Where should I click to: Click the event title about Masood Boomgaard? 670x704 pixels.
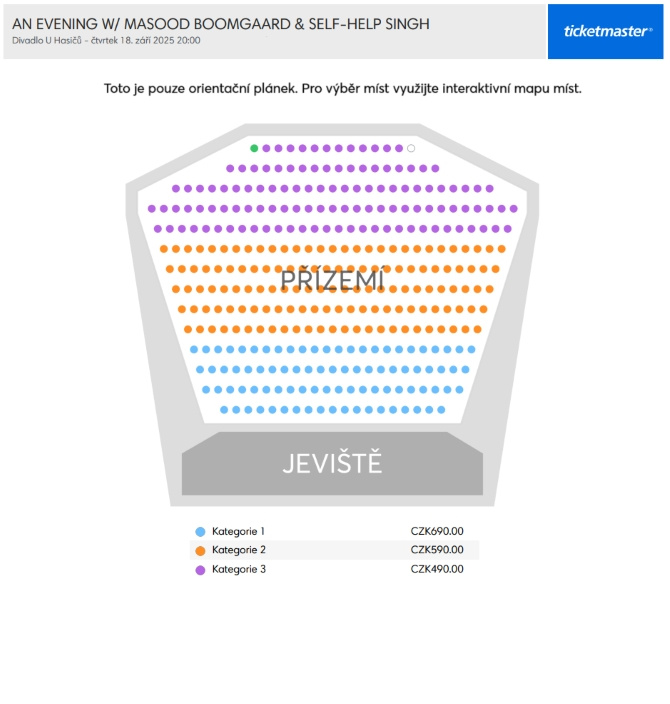click(x=220, y=24)
